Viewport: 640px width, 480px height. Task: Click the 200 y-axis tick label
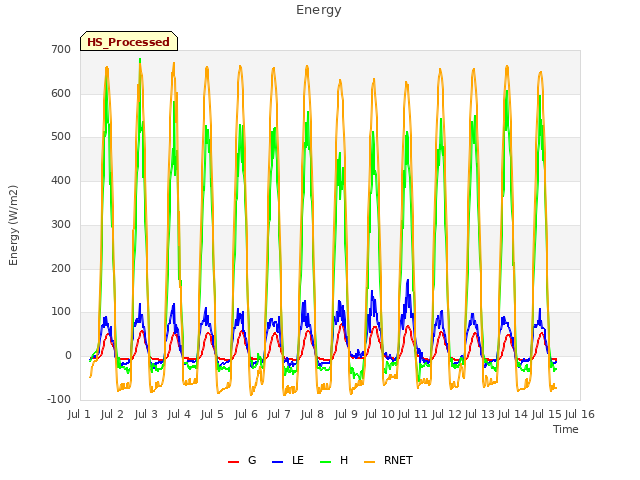point(61,269)
